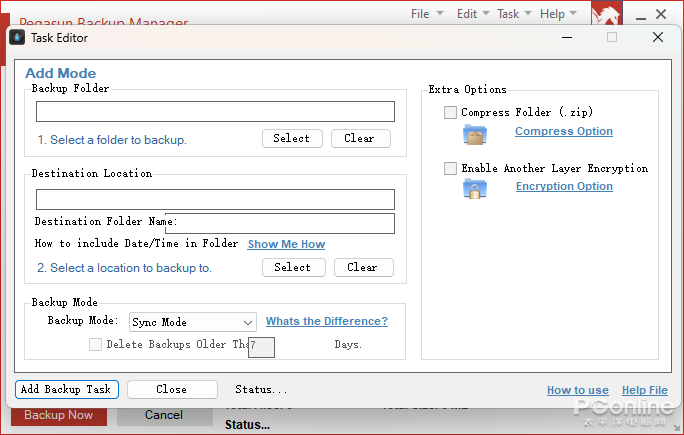This screenshot has height=435, width=684.
Task: Click Backup Now in Pegasun window
Action: point(59,415)
